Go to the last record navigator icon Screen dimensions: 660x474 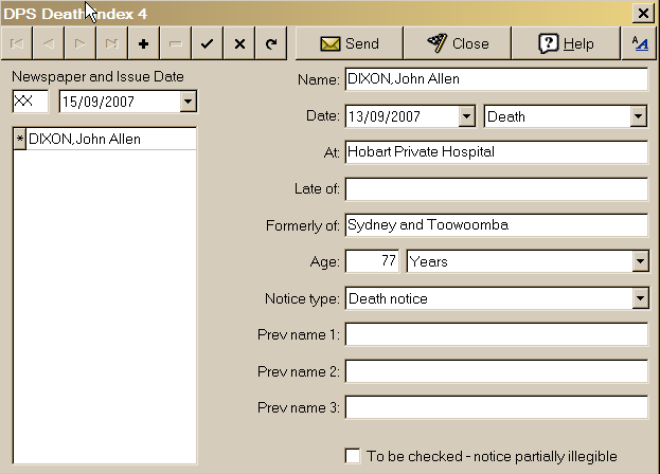pos(112,44)
